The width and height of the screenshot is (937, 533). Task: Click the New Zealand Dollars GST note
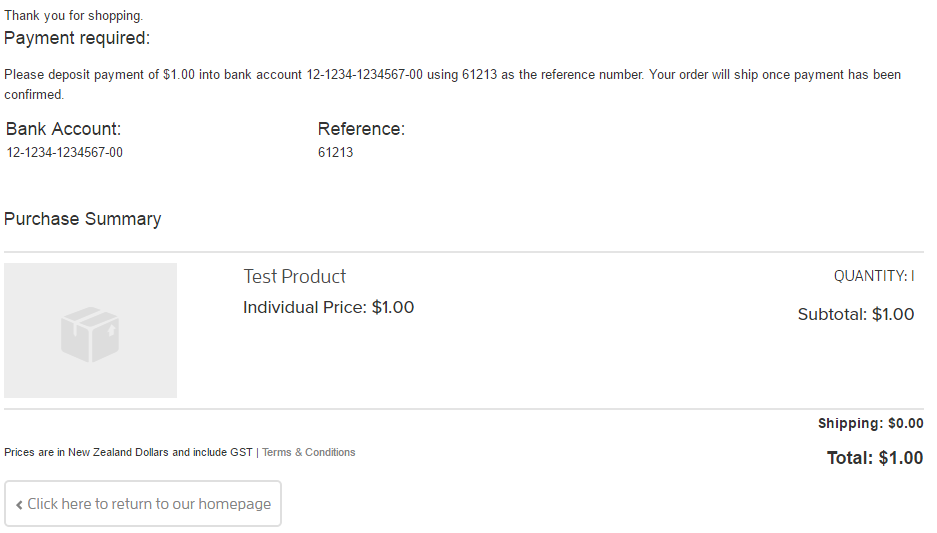pos(128,452)
